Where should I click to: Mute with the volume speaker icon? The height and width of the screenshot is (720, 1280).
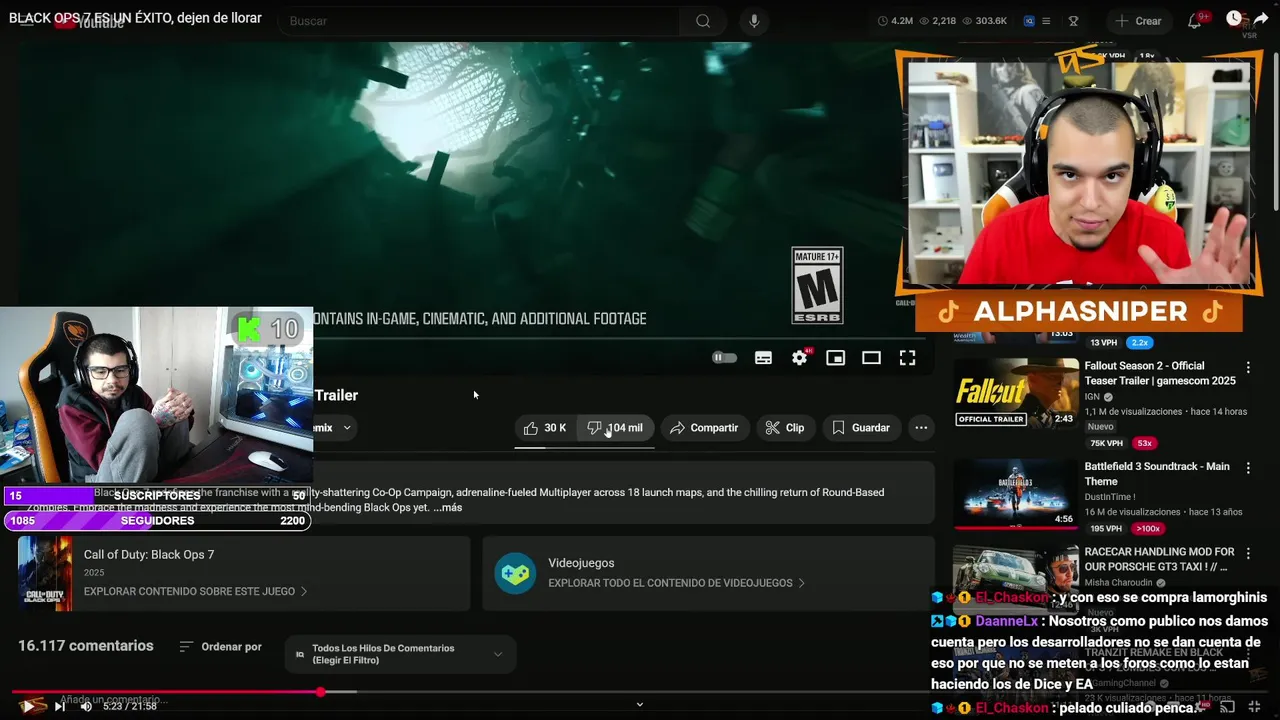[x=86, y=706]
